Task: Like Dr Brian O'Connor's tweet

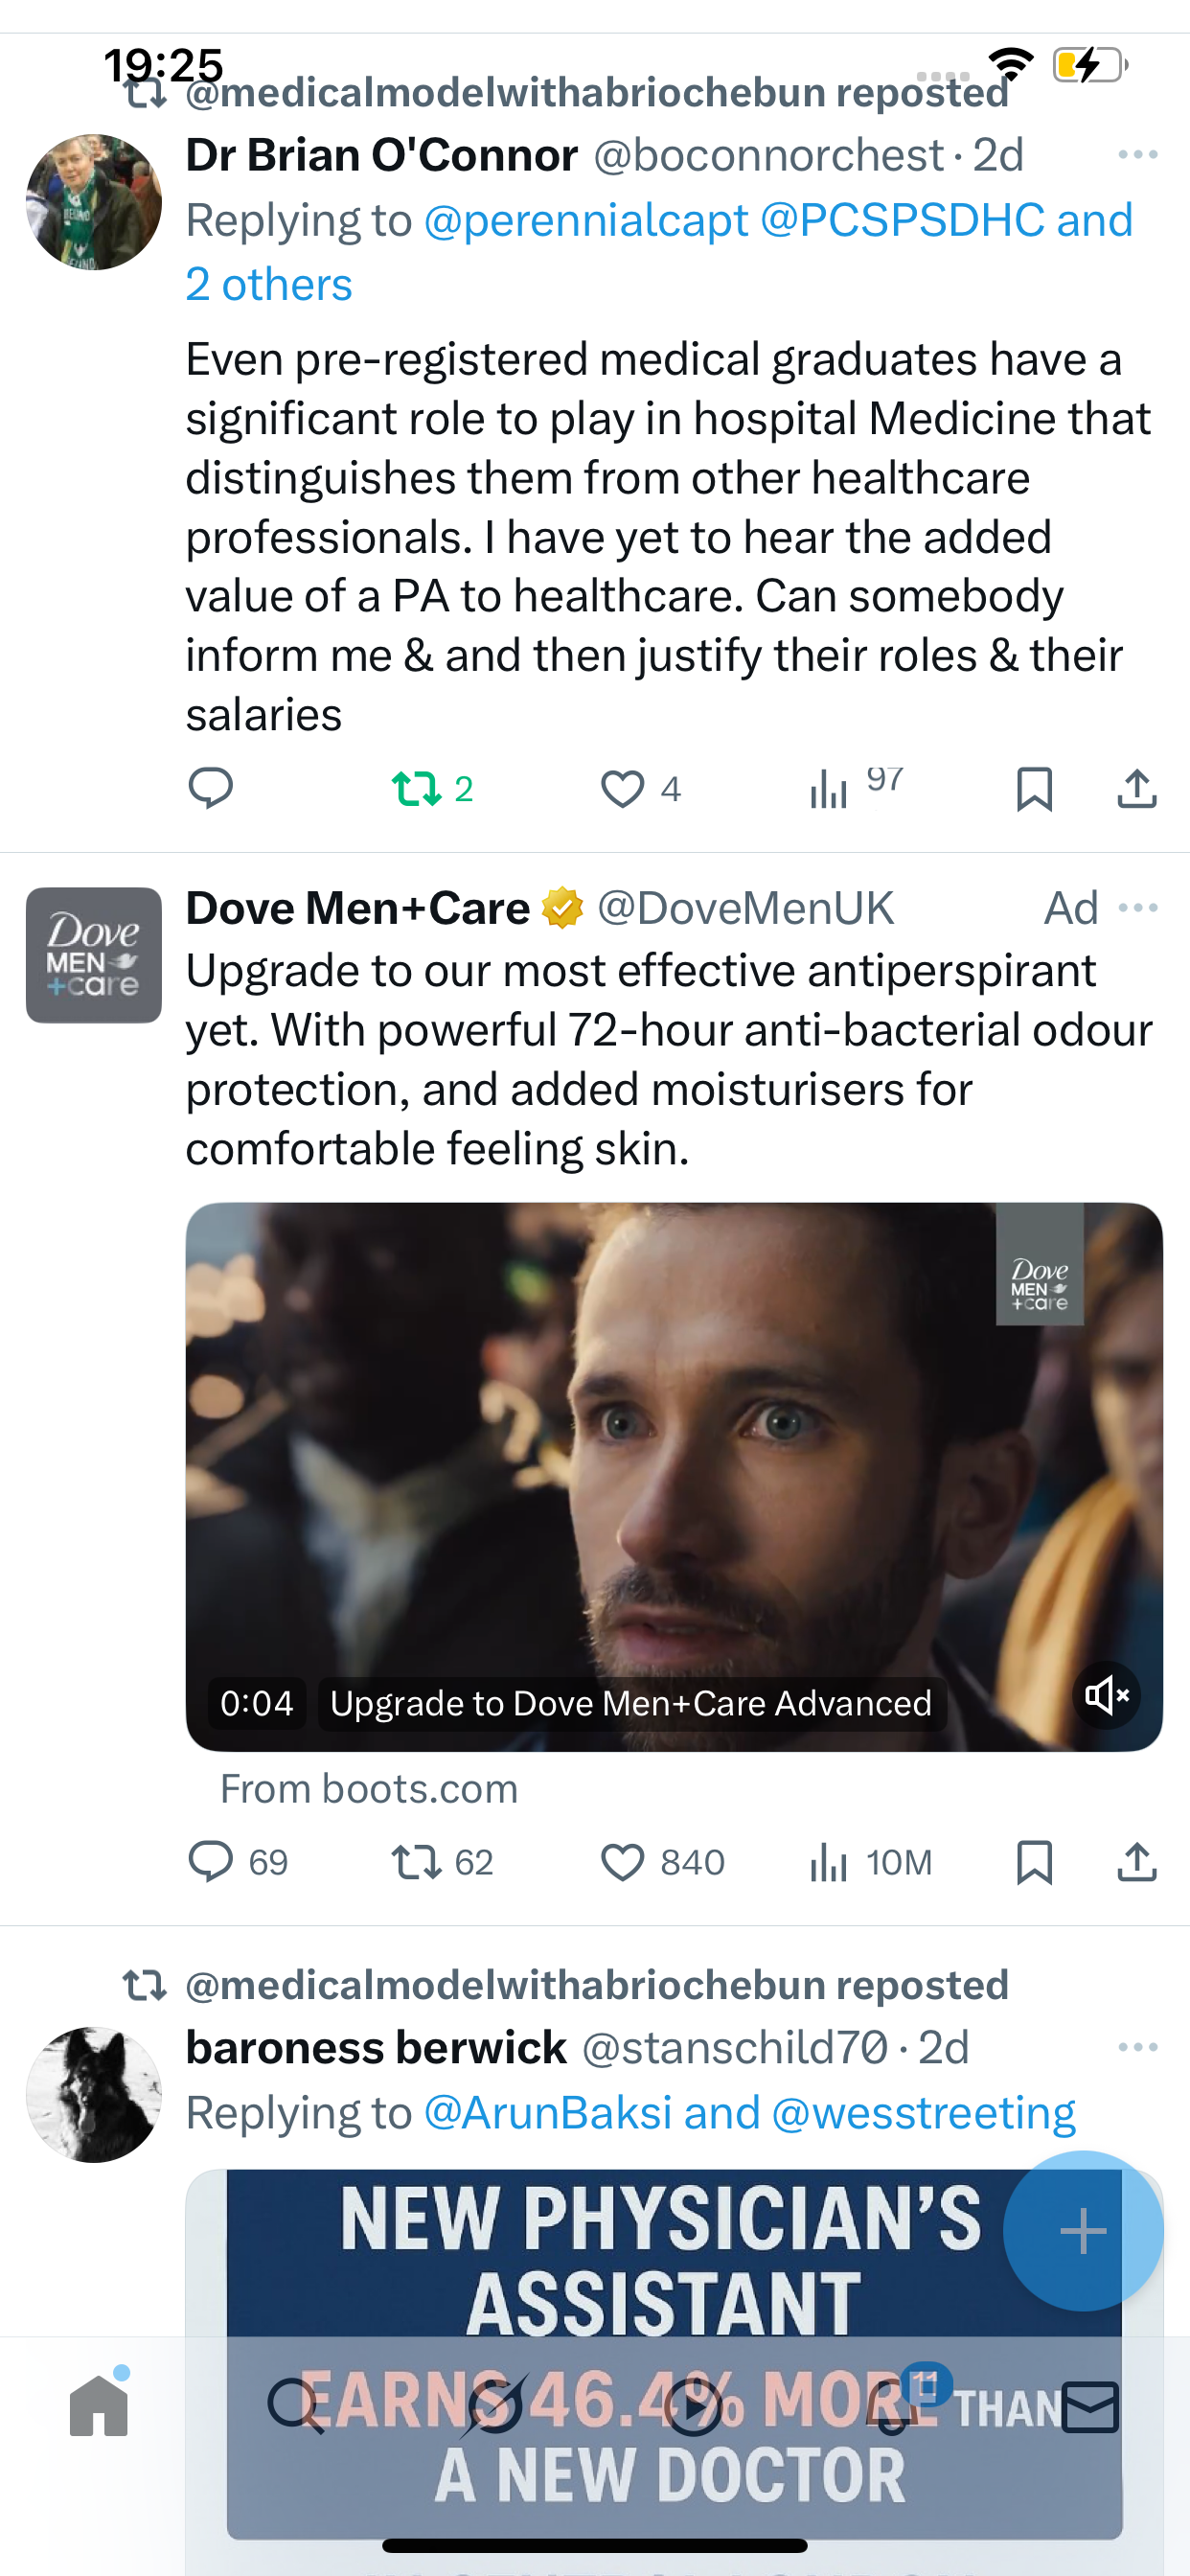Action: click(622, 788)
